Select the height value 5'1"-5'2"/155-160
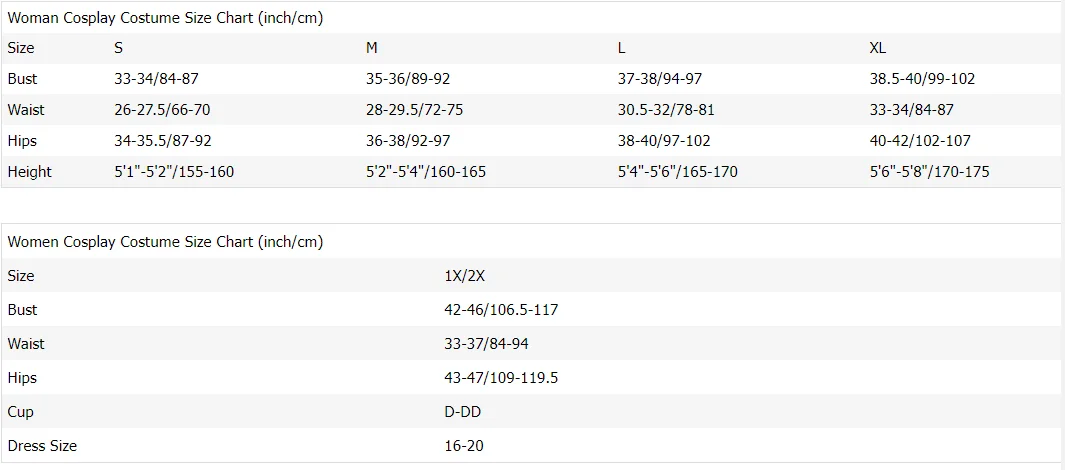This screenshot has width=1065, height=470. (x=174, y=172)
